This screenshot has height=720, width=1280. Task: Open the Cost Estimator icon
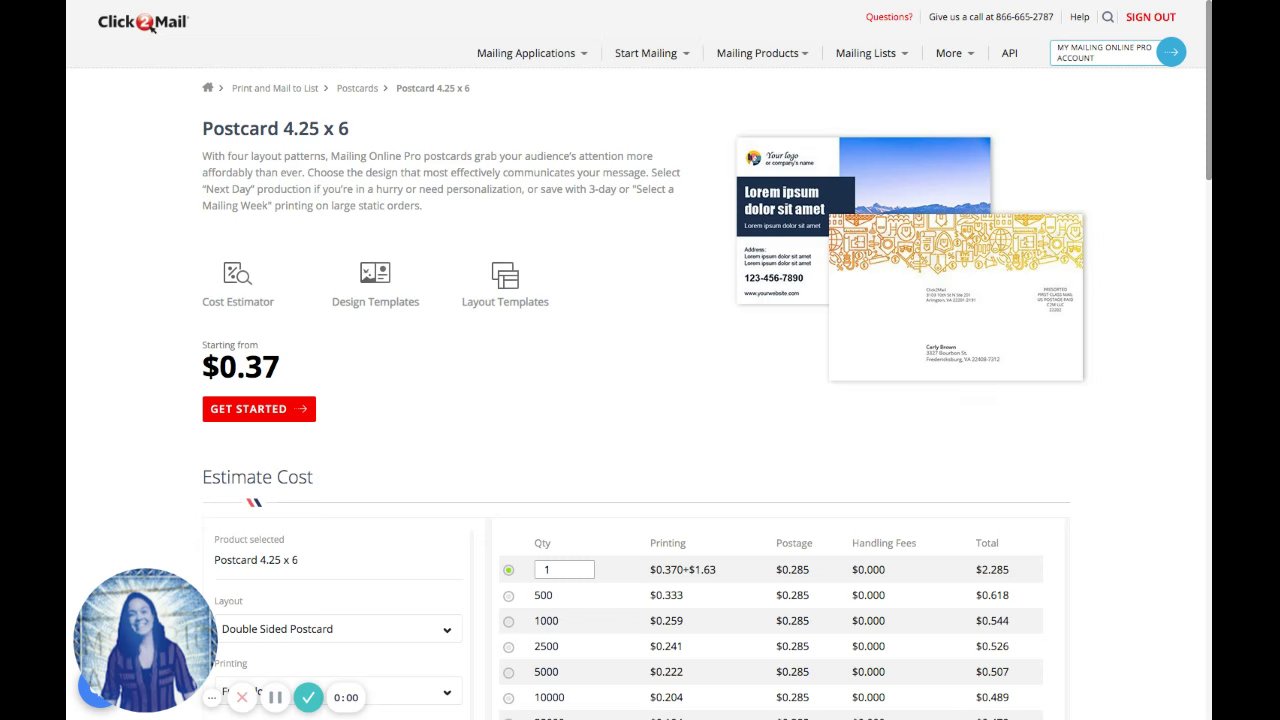pos(238,273)
